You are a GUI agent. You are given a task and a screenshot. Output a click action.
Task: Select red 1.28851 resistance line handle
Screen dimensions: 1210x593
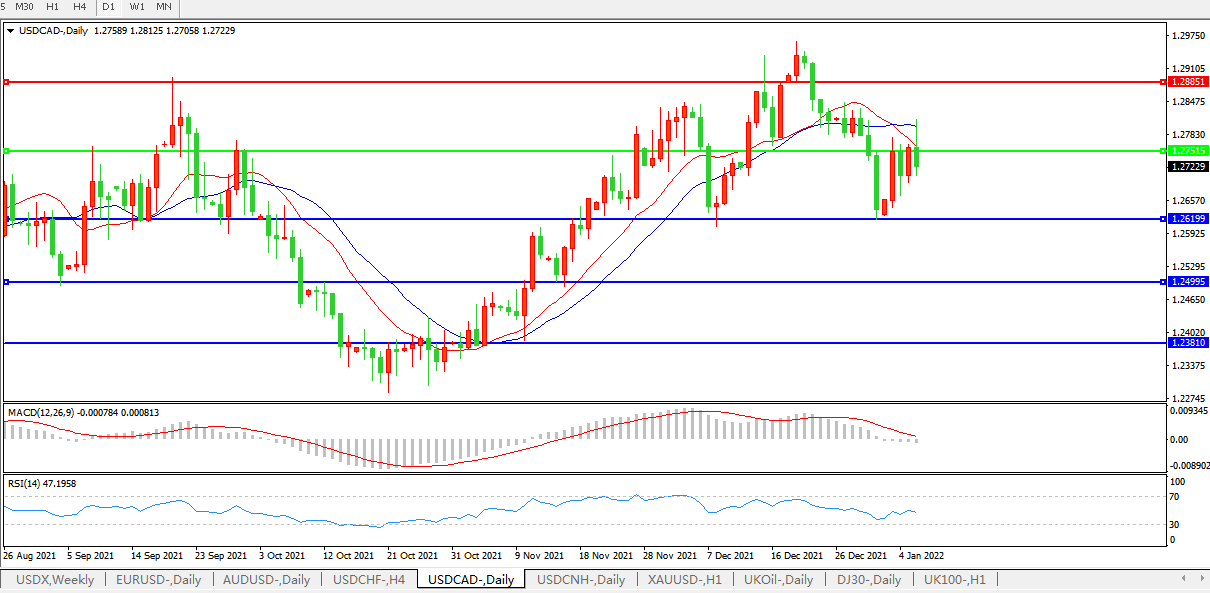click(x=7, y=82)
